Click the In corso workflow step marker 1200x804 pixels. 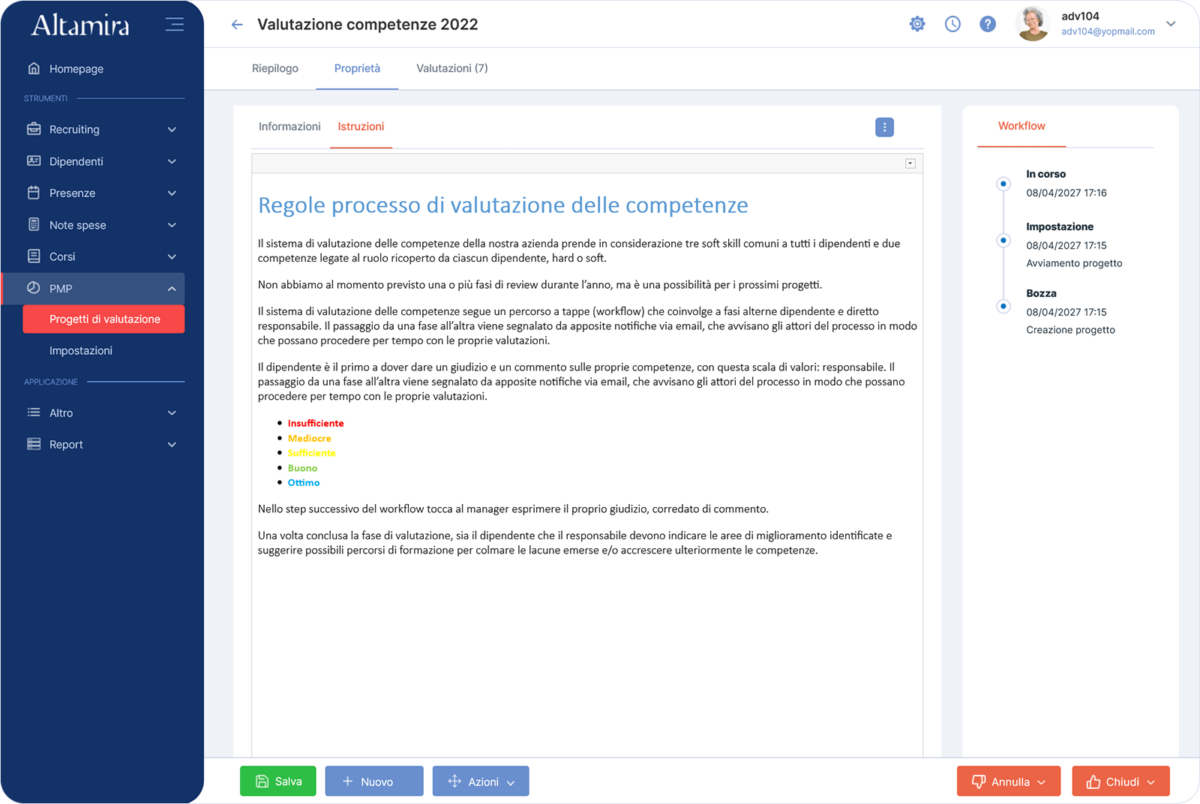coord(1003,184)
